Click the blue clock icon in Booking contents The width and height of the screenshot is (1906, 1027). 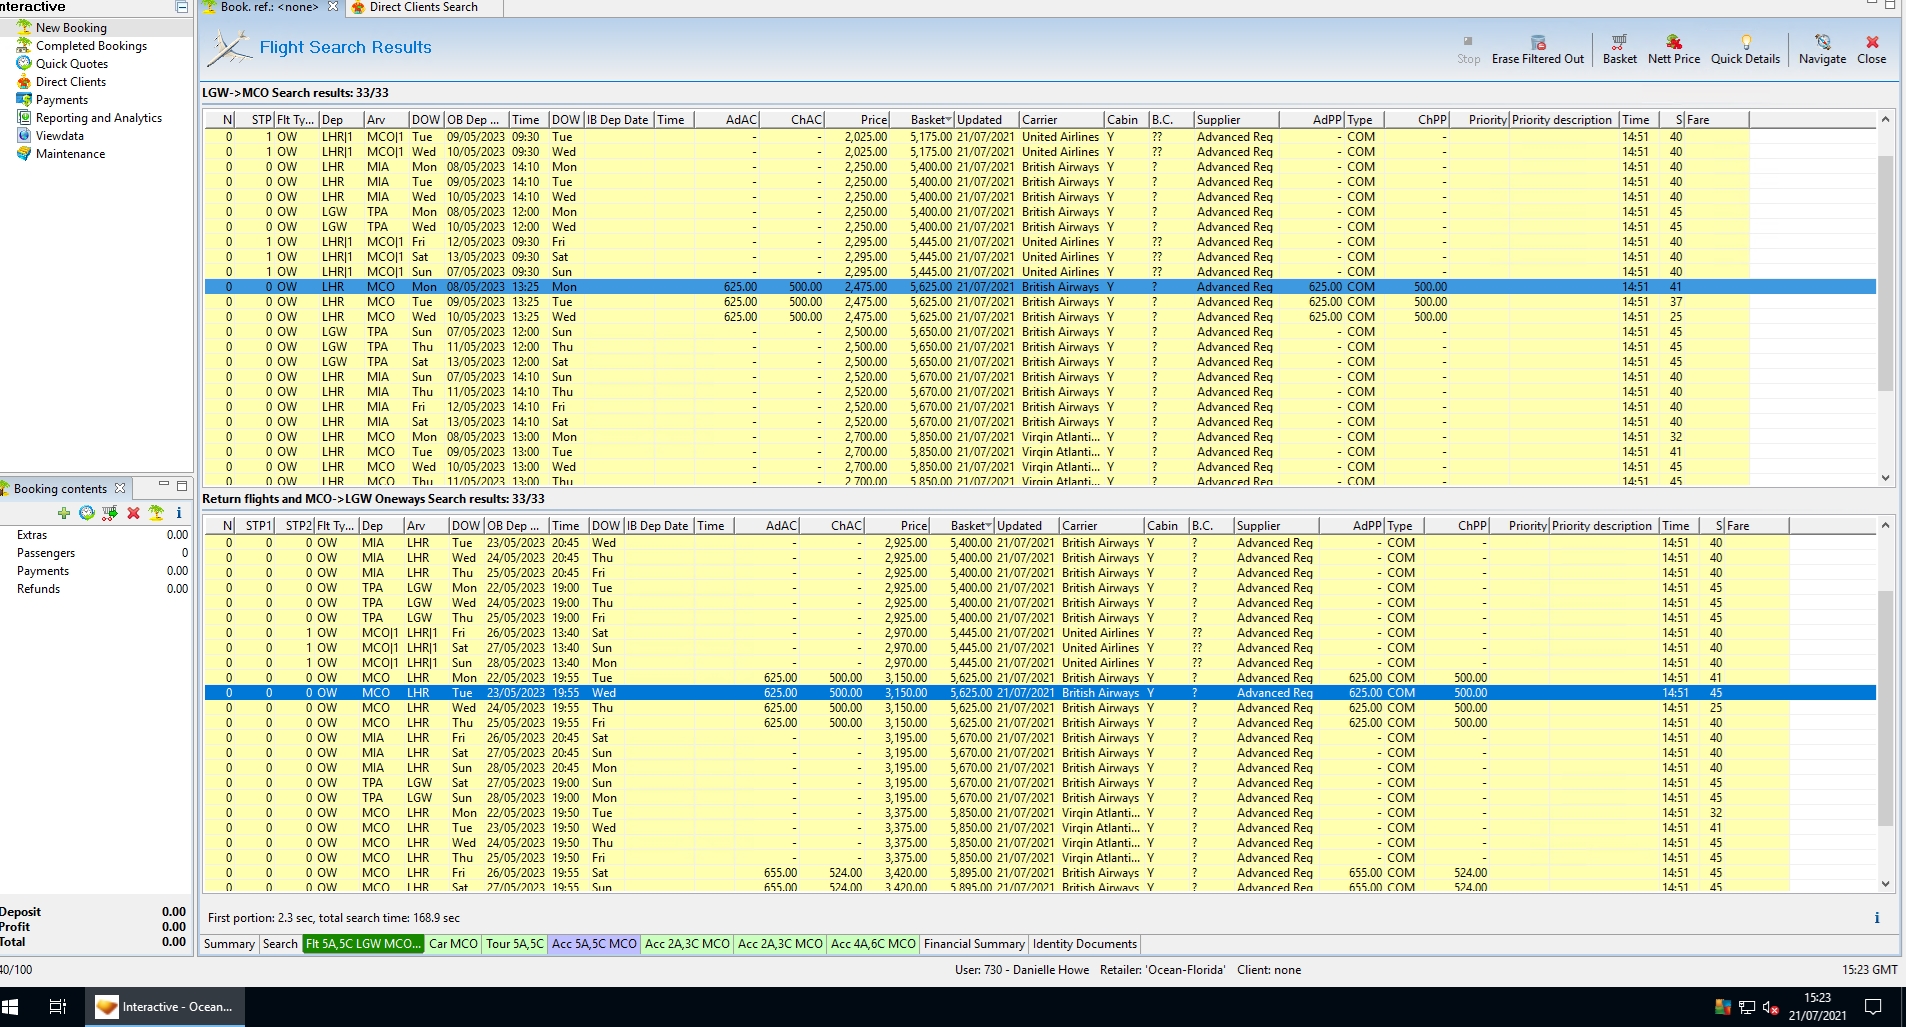click(87, 513)
